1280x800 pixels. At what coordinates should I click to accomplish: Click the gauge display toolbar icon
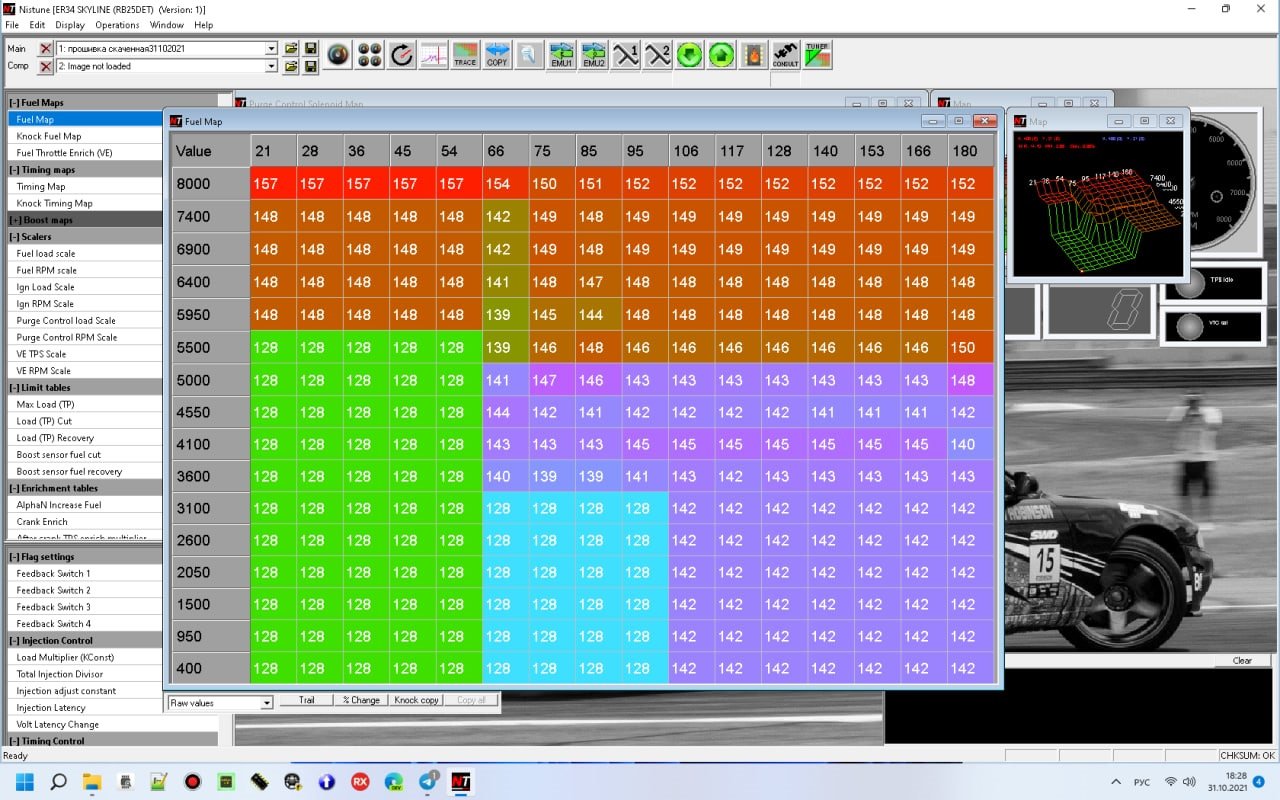(337, 54)
